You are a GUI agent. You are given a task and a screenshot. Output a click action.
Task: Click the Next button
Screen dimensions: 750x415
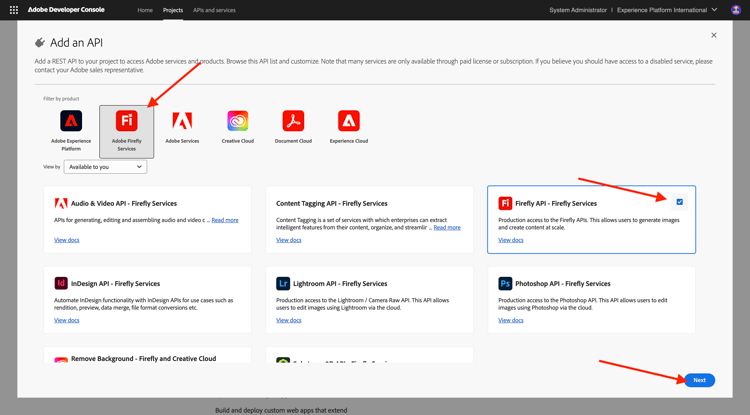(699, 380)
